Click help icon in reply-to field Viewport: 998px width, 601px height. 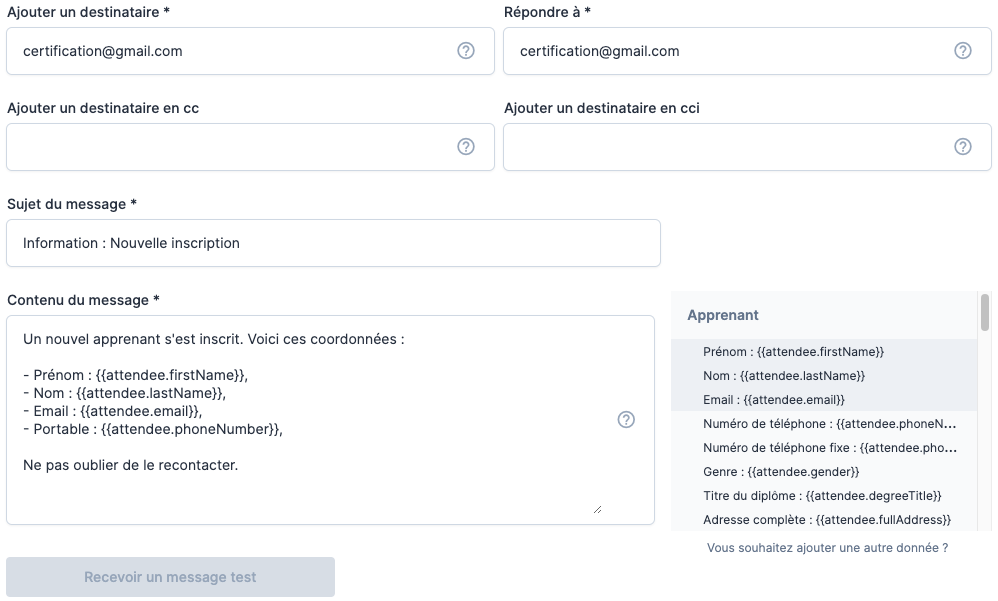click(x=963, y=51)
